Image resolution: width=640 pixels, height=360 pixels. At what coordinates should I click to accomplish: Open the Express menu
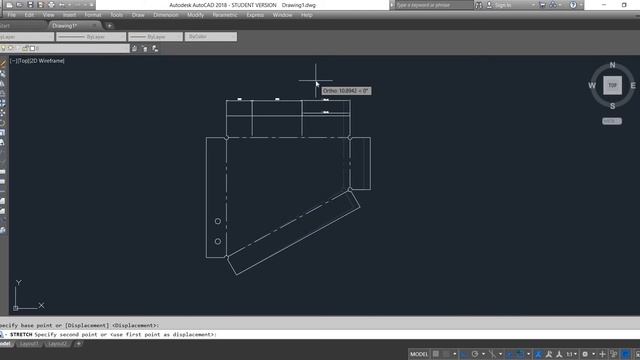tap(255, 15)
